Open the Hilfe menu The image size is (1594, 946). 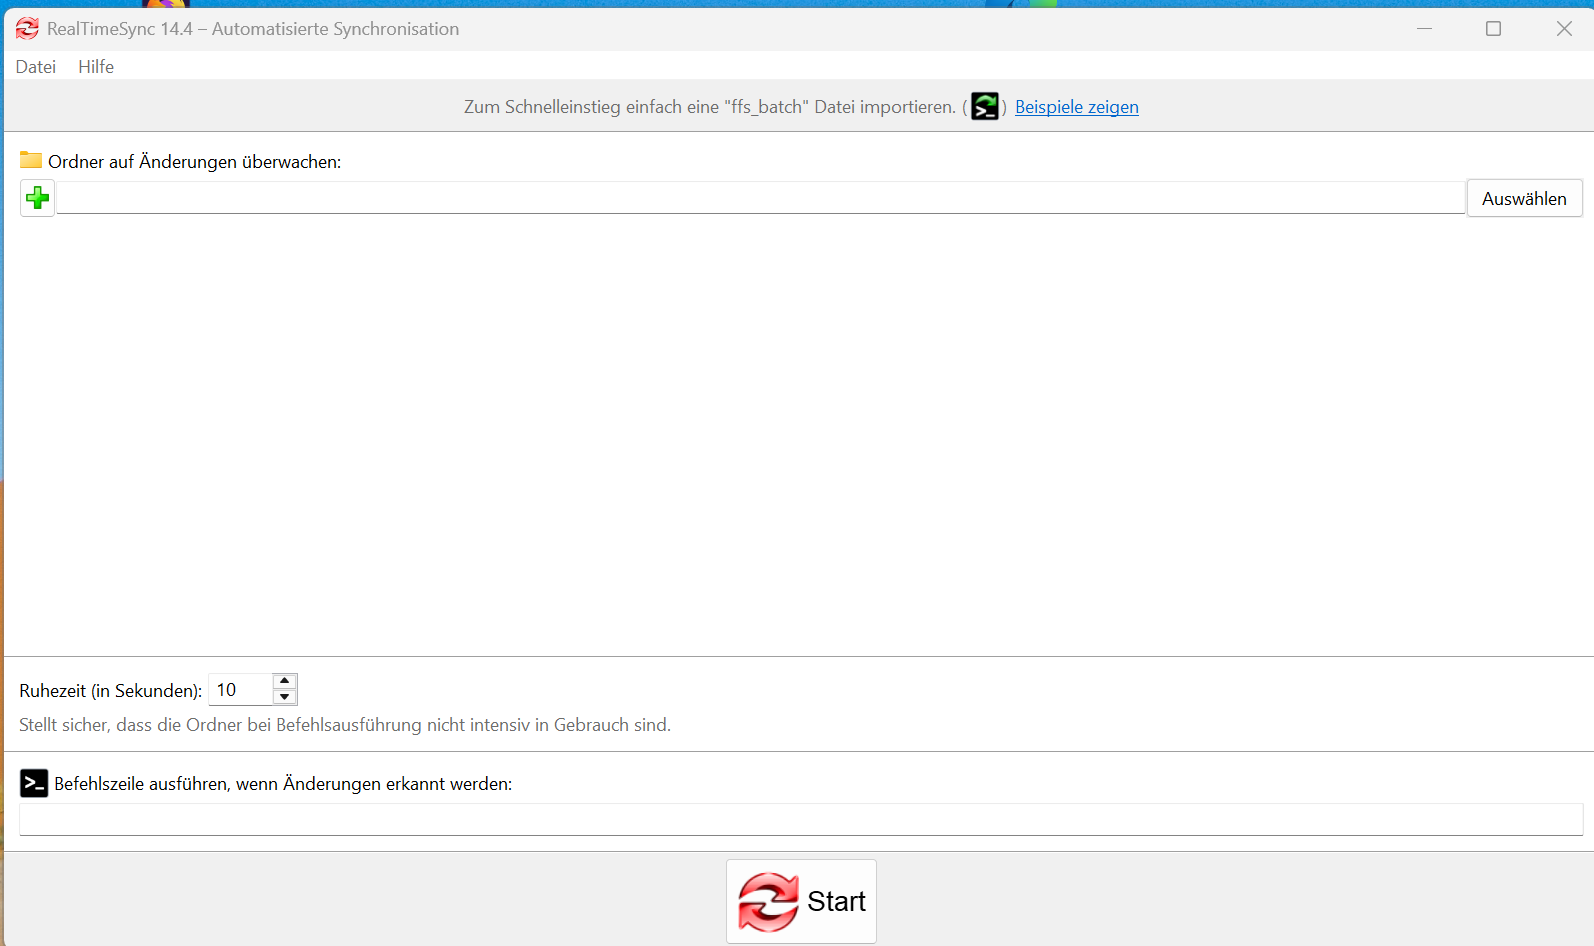pyautogui.click(x=96, y=67)
